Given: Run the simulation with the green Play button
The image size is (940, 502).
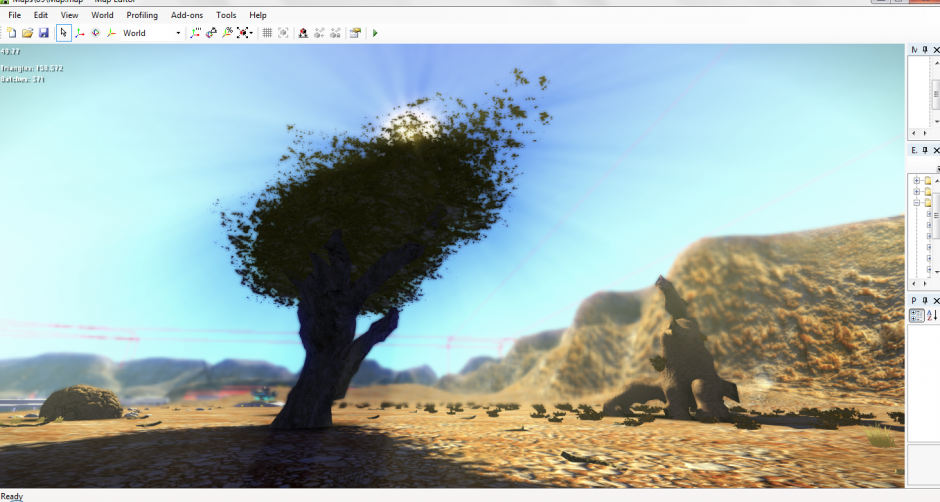Looking at the screenshot, I should (x=375, y=33).
